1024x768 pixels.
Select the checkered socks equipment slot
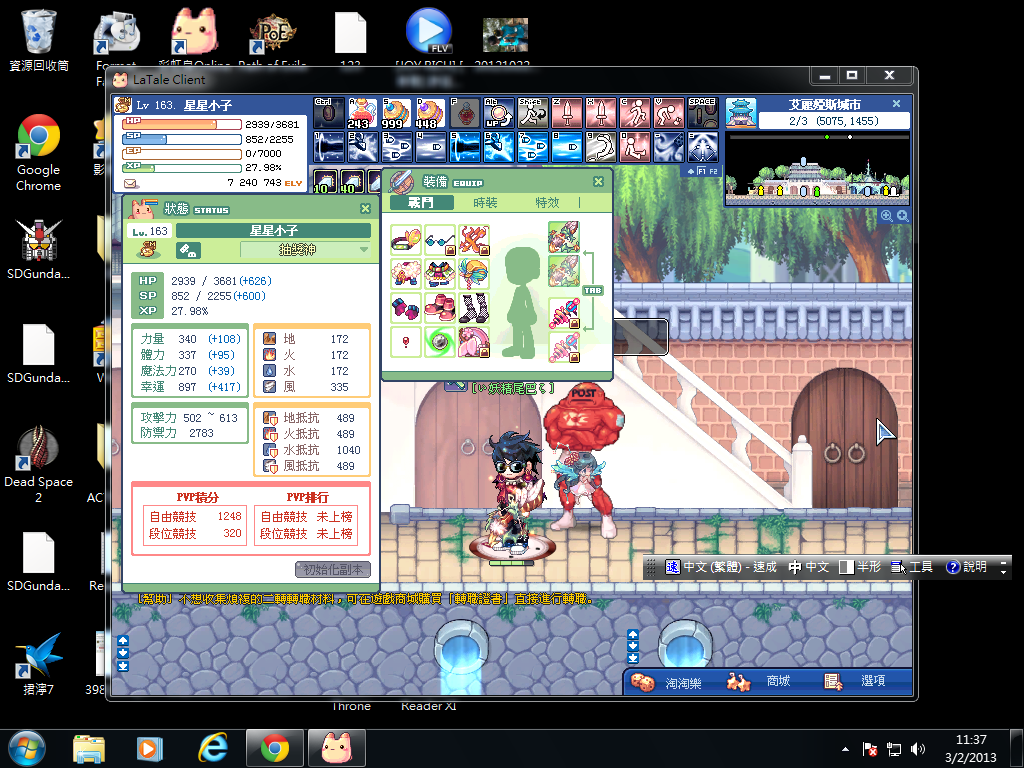pyautogui.click(x=473, y=308)
